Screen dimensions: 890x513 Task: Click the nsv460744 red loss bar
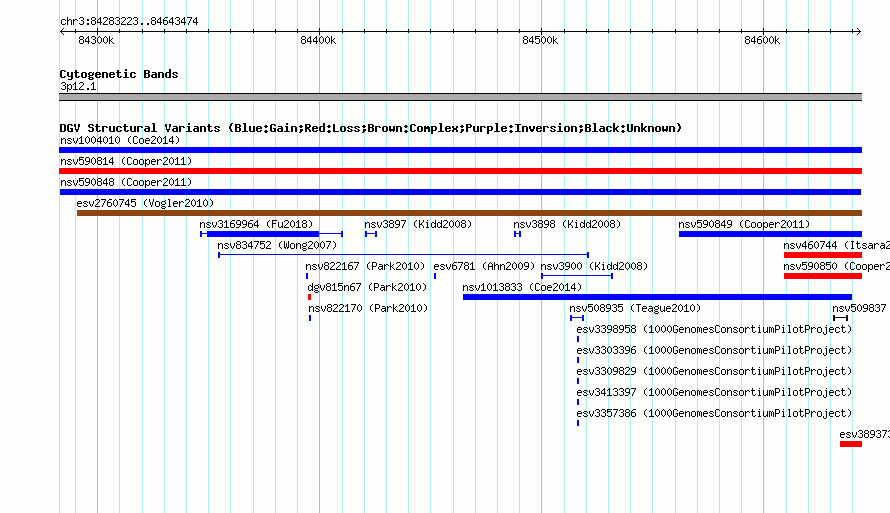(x=823, y=255)
